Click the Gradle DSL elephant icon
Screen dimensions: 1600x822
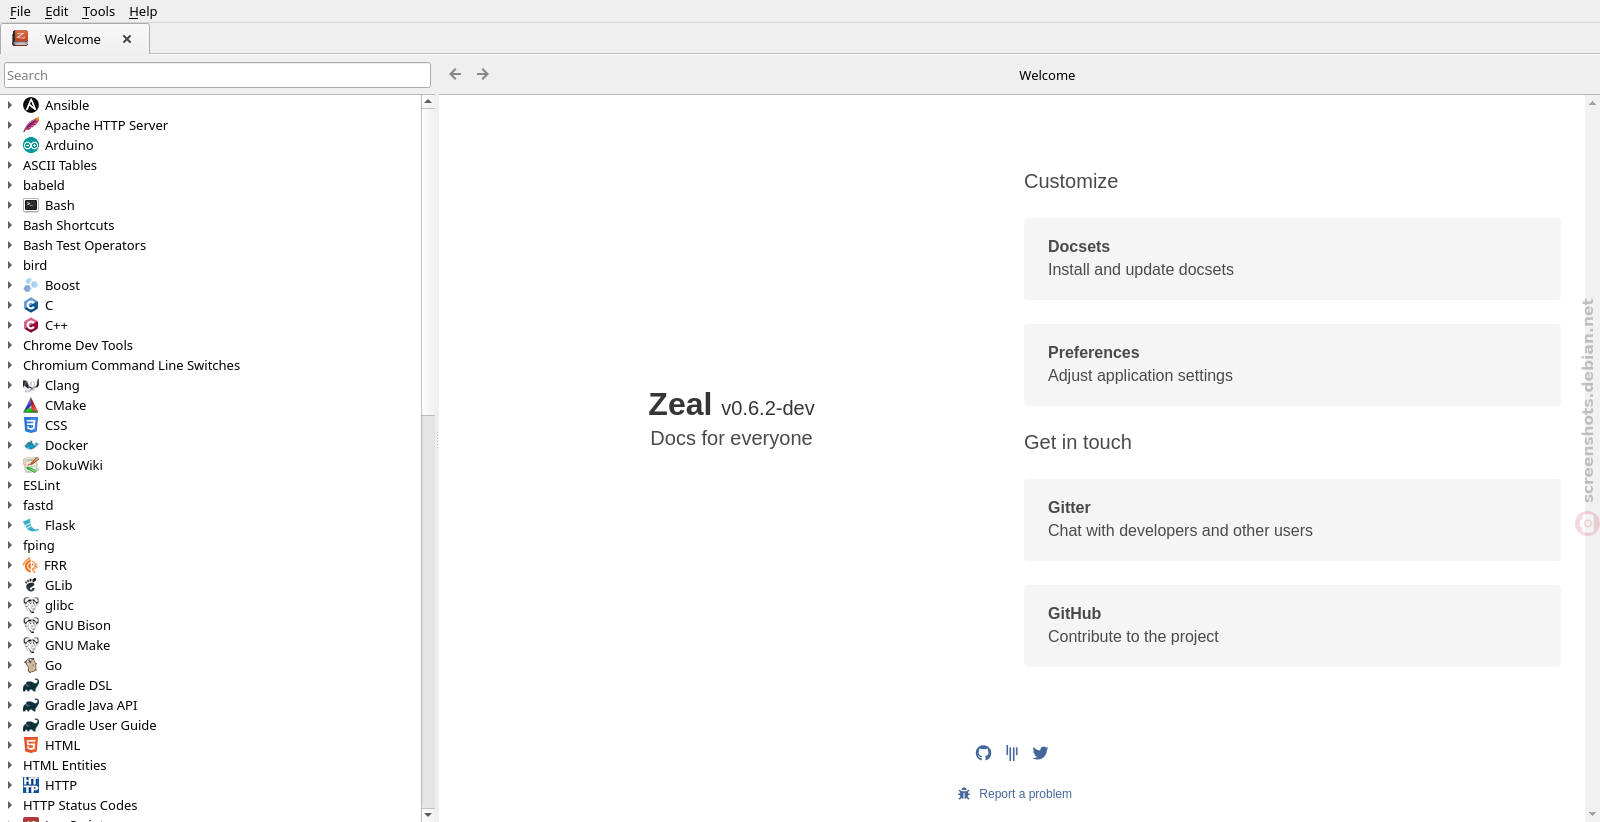pos(31,685)
